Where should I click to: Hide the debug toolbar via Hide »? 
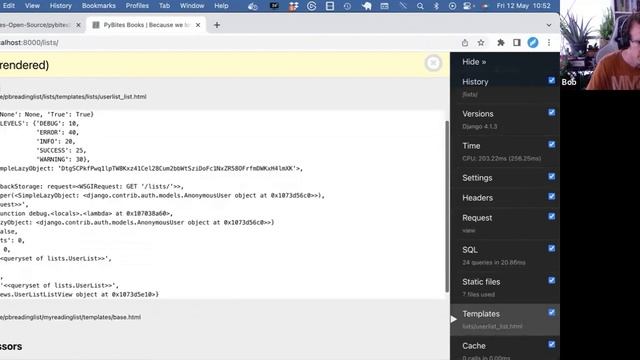pos(474,62)
